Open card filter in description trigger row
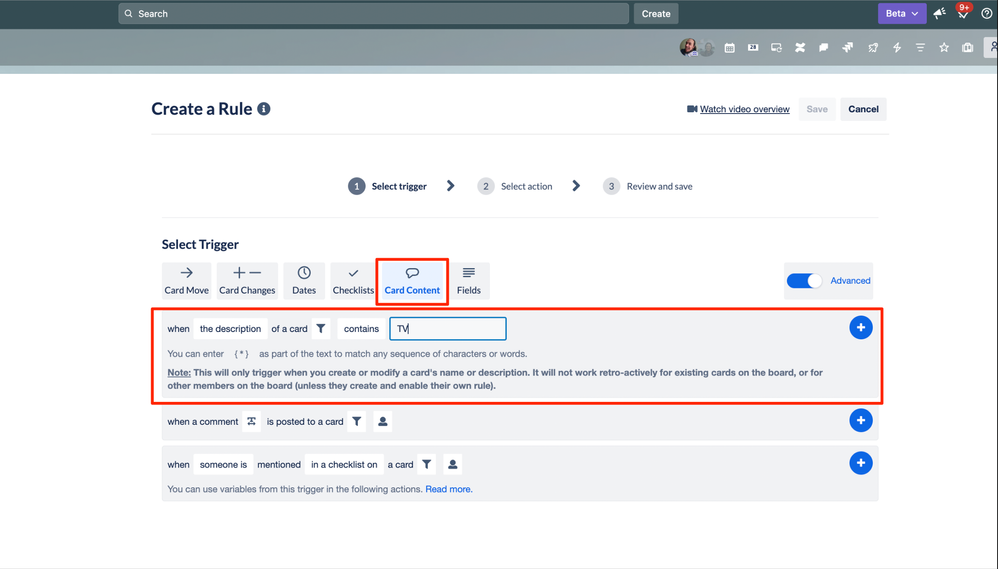 click(x=321, y=329)
